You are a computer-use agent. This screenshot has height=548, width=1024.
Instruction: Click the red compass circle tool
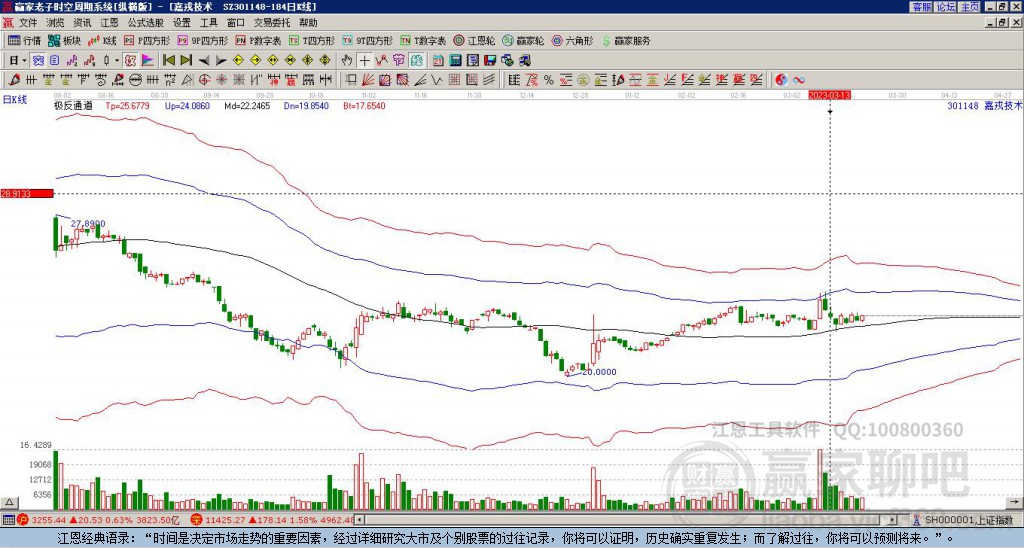[x=204, y=80]
